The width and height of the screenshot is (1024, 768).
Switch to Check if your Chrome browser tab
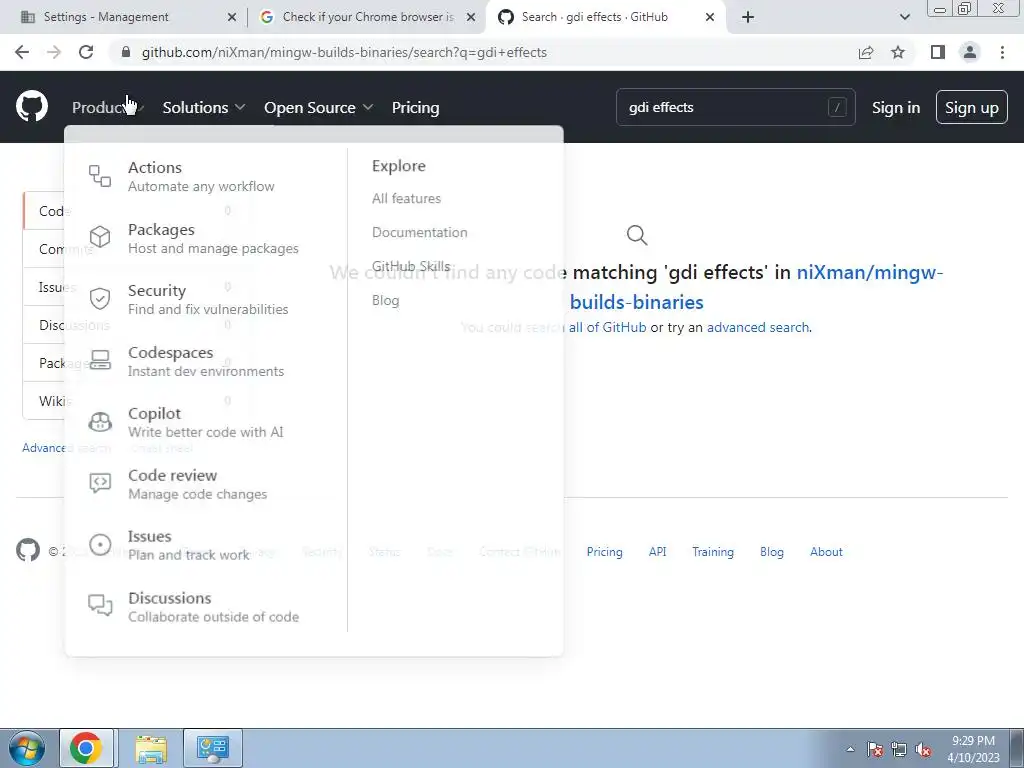click(x=368, y=17)
